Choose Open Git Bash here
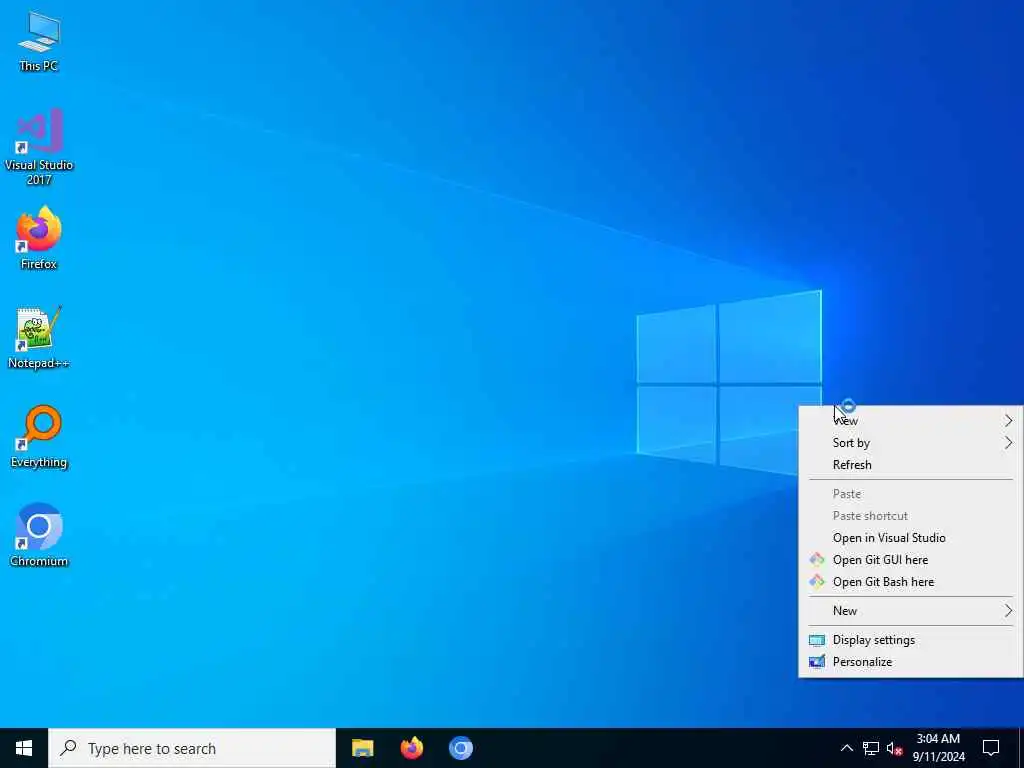1024x768 pixels. (910, 582)
